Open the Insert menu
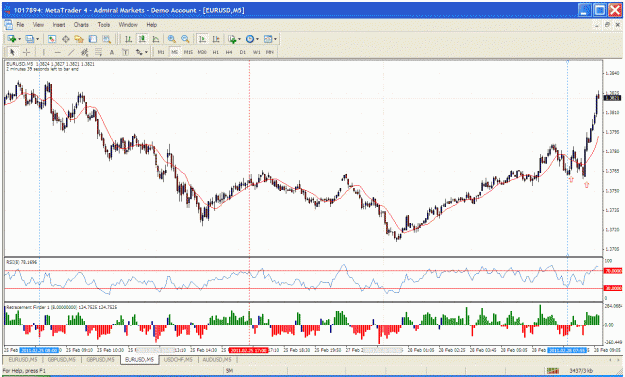 [59, 25]
